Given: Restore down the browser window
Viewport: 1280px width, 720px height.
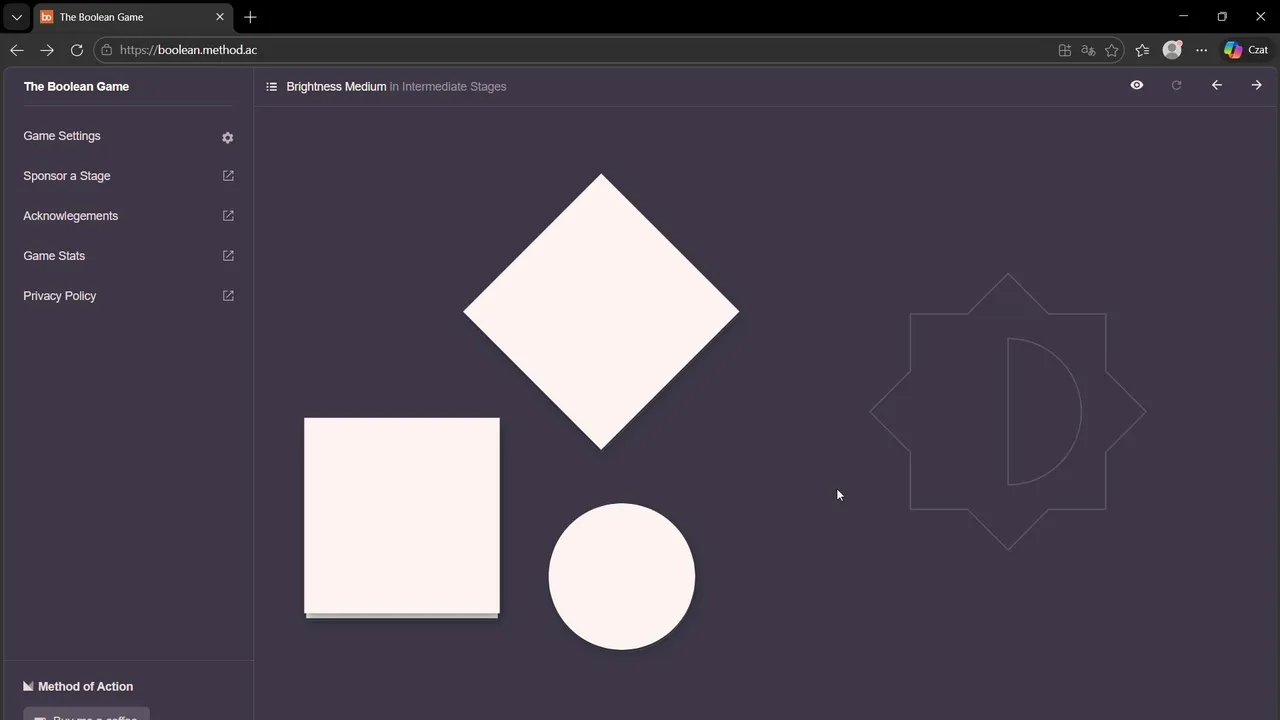Looking at the screenshot, I should click(x=1222, y=17).
